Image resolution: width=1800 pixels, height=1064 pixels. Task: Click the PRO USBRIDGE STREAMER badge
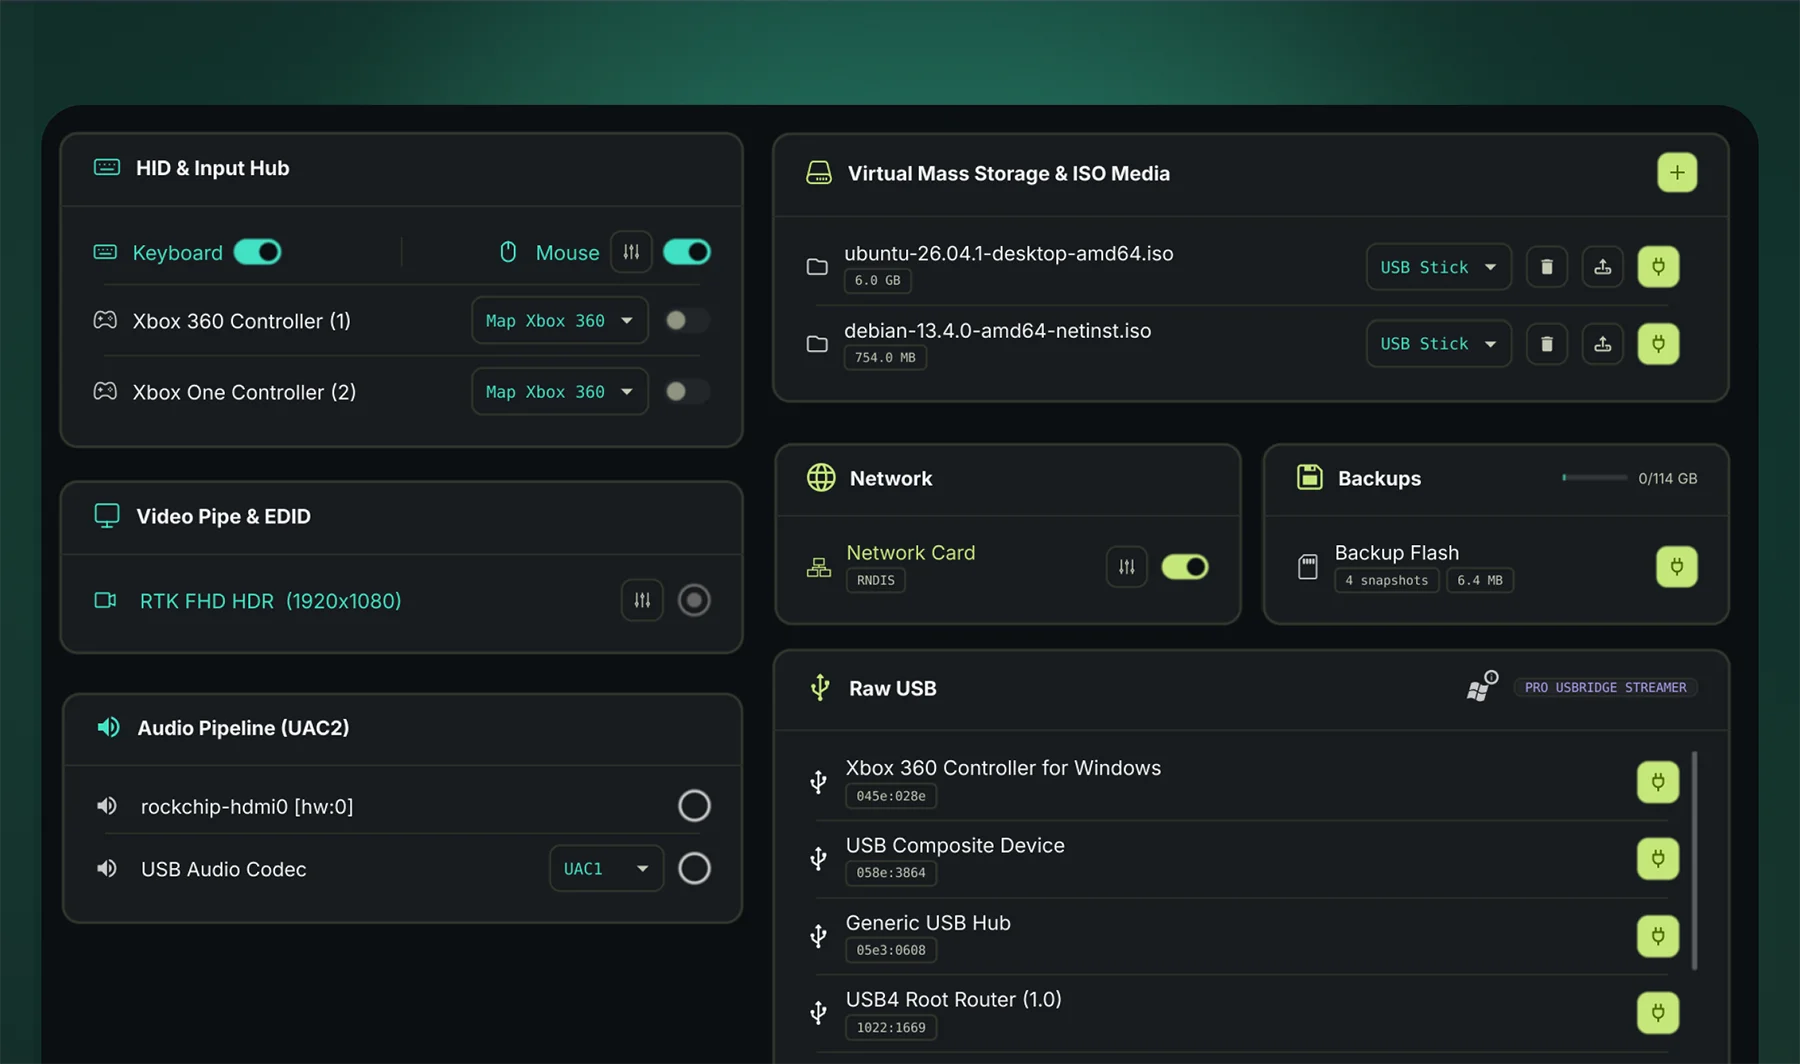coord(1606,687)
